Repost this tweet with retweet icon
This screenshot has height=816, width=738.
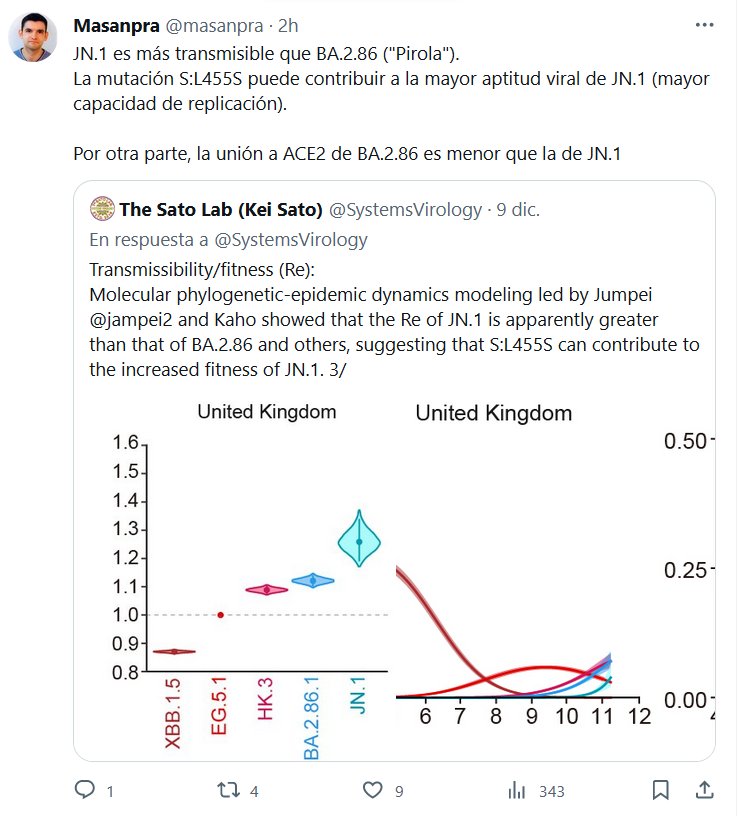(229, 791)
